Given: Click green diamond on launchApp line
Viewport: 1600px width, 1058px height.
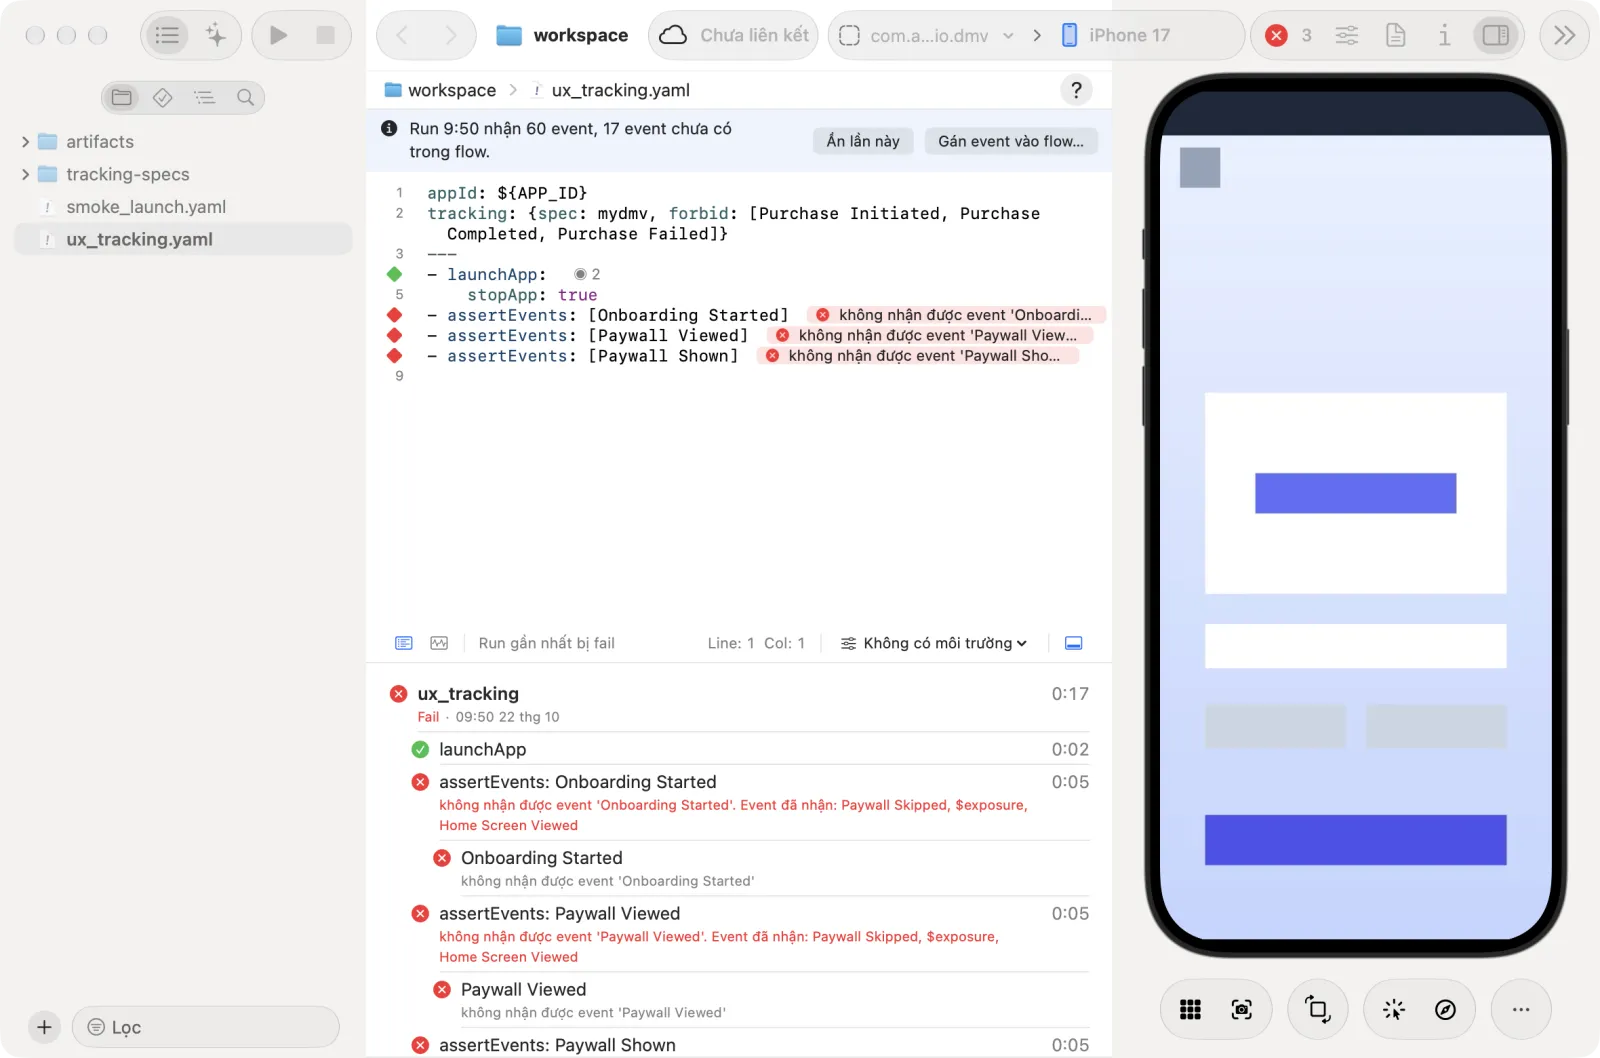Looking at the screenshot, I should point(394,274).
